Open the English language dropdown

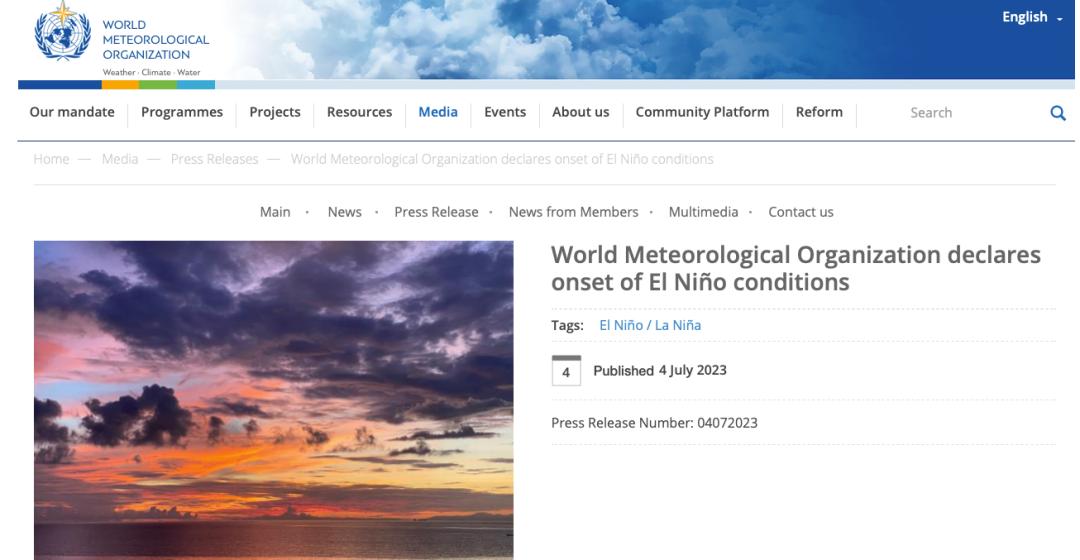point(1032,17)
